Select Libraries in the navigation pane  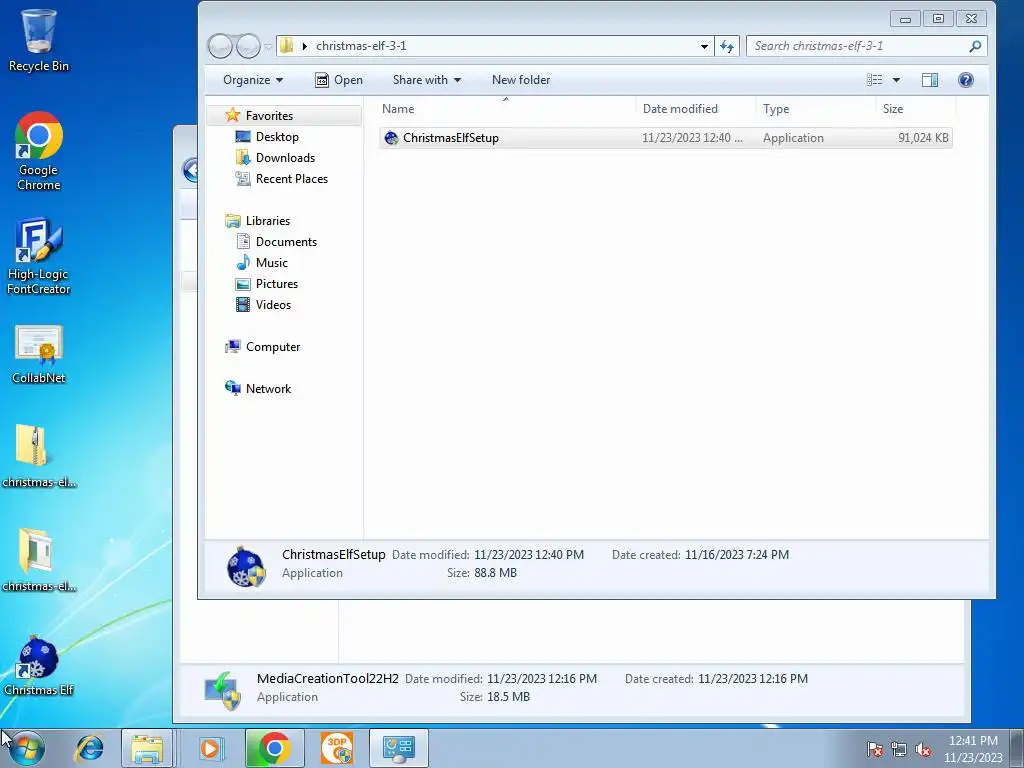tap(268, 221)
